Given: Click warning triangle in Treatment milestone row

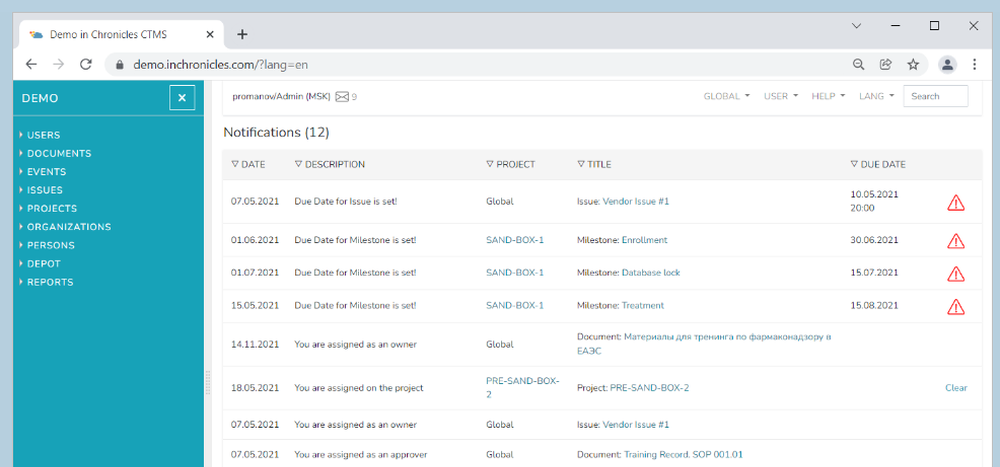Looking at the screenshot, I should [955, 306].
